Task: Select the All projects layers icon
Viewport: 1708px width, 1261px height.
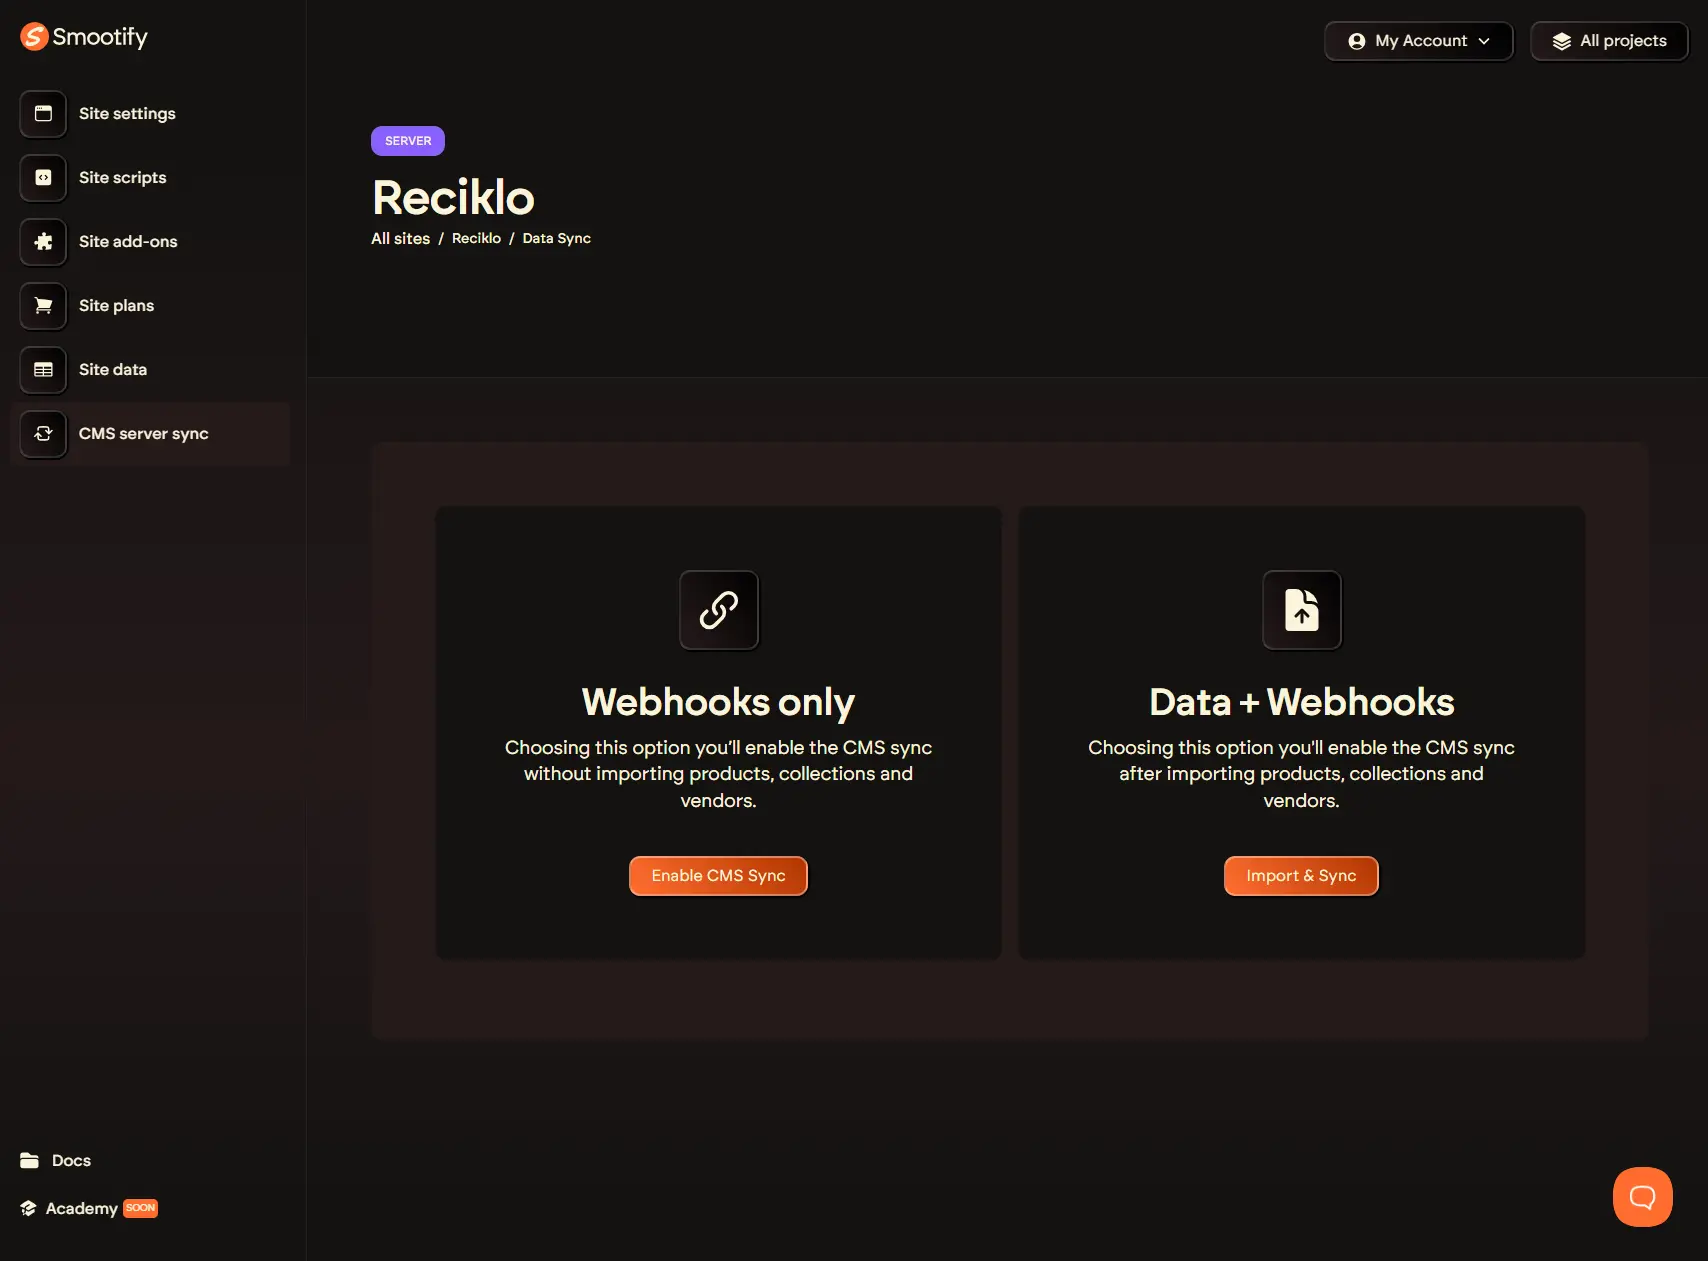Action: 1562,41
